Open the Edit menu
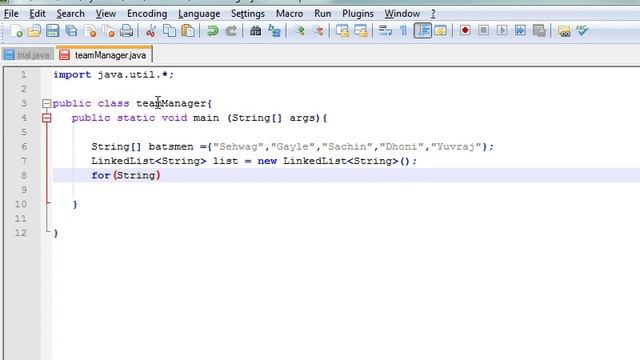Viewport: 640px width, 360px height. tap(37, 14)
